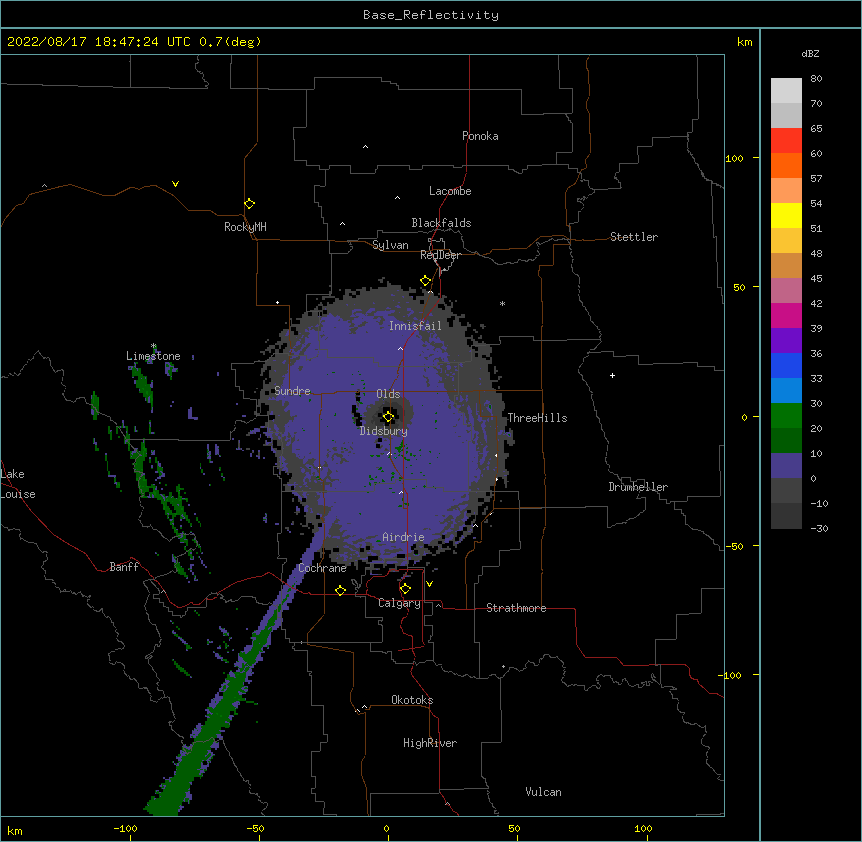Pick the bright green 20-30 dBZ legend swatch
862x842 pixels.
coord(786,416)
